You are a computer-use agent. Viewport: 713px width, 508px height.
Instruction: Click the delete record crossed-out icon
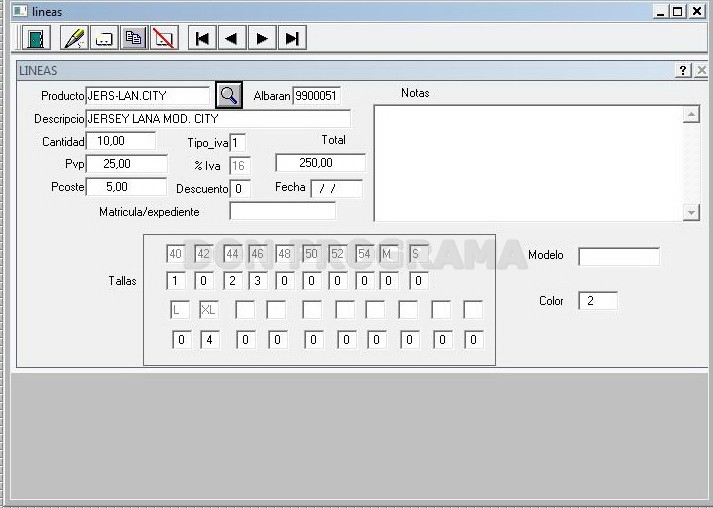point(164,38)
